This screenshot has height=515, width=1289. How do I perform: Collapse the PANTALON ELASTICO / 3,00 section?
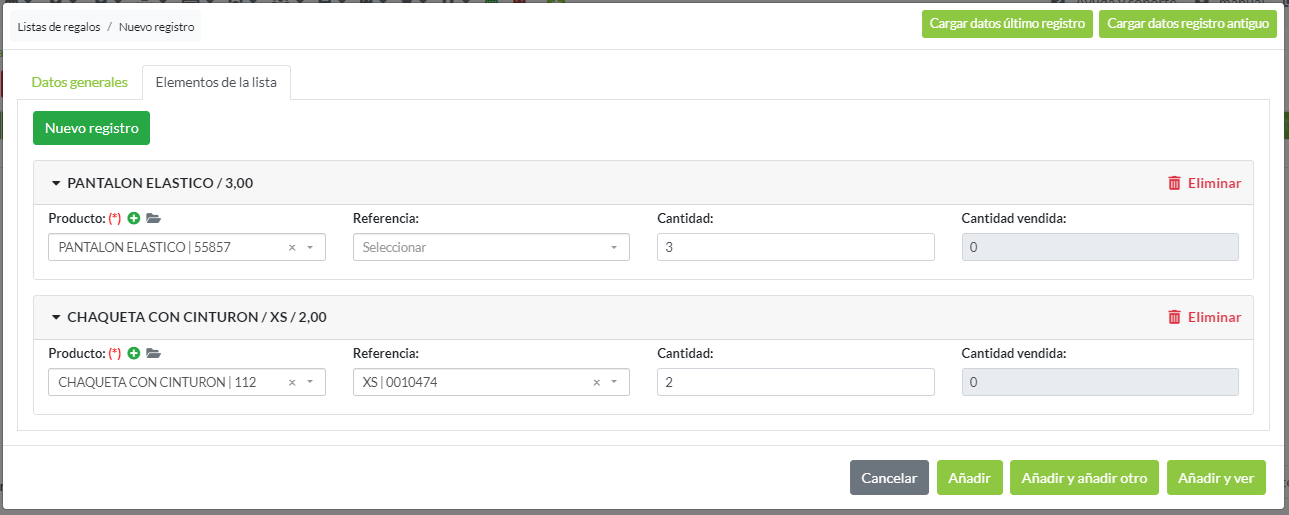(x=55, y=183)
